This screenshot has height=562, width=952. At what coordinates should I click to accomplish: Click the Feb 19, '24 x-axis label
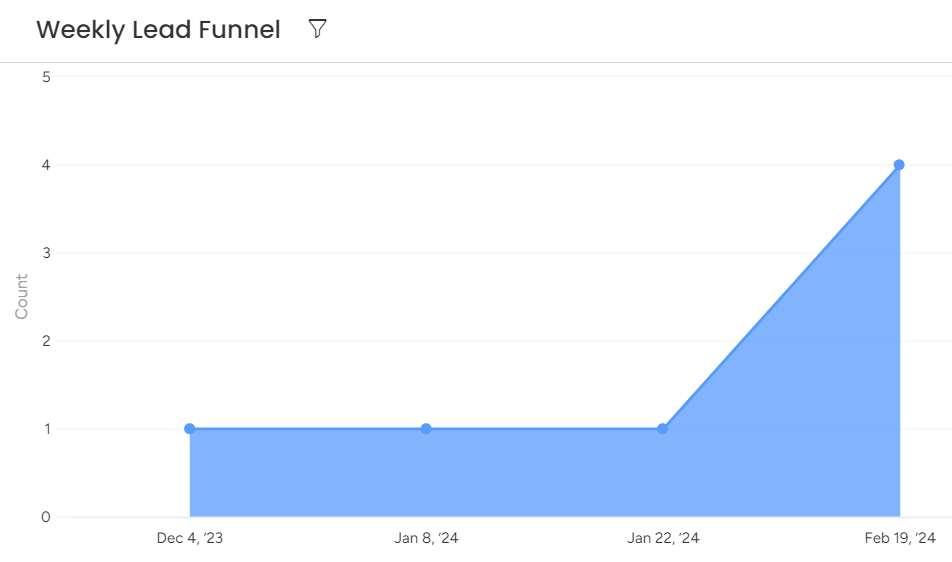(x=900, y=538)
